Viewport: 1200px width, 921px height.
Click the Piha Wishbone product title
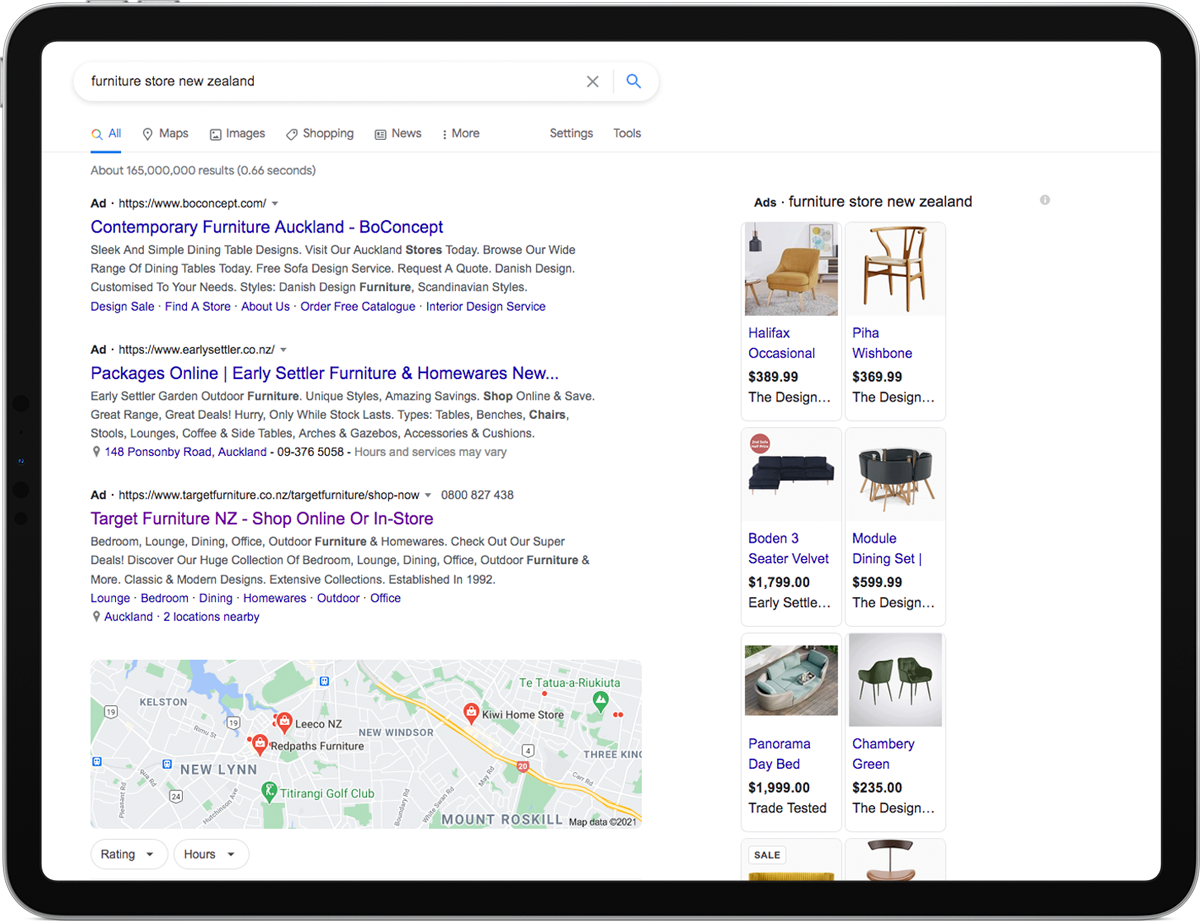coord(882,343)
